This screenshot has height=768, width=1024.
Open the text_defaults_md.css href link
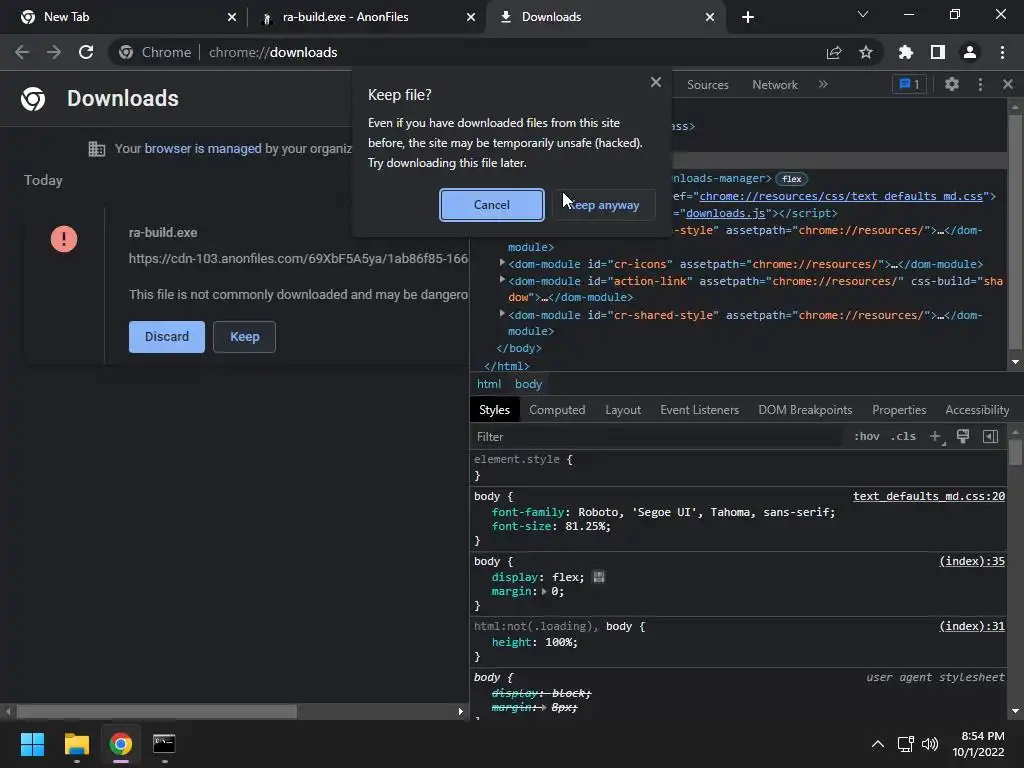click(x=840, y=196)
